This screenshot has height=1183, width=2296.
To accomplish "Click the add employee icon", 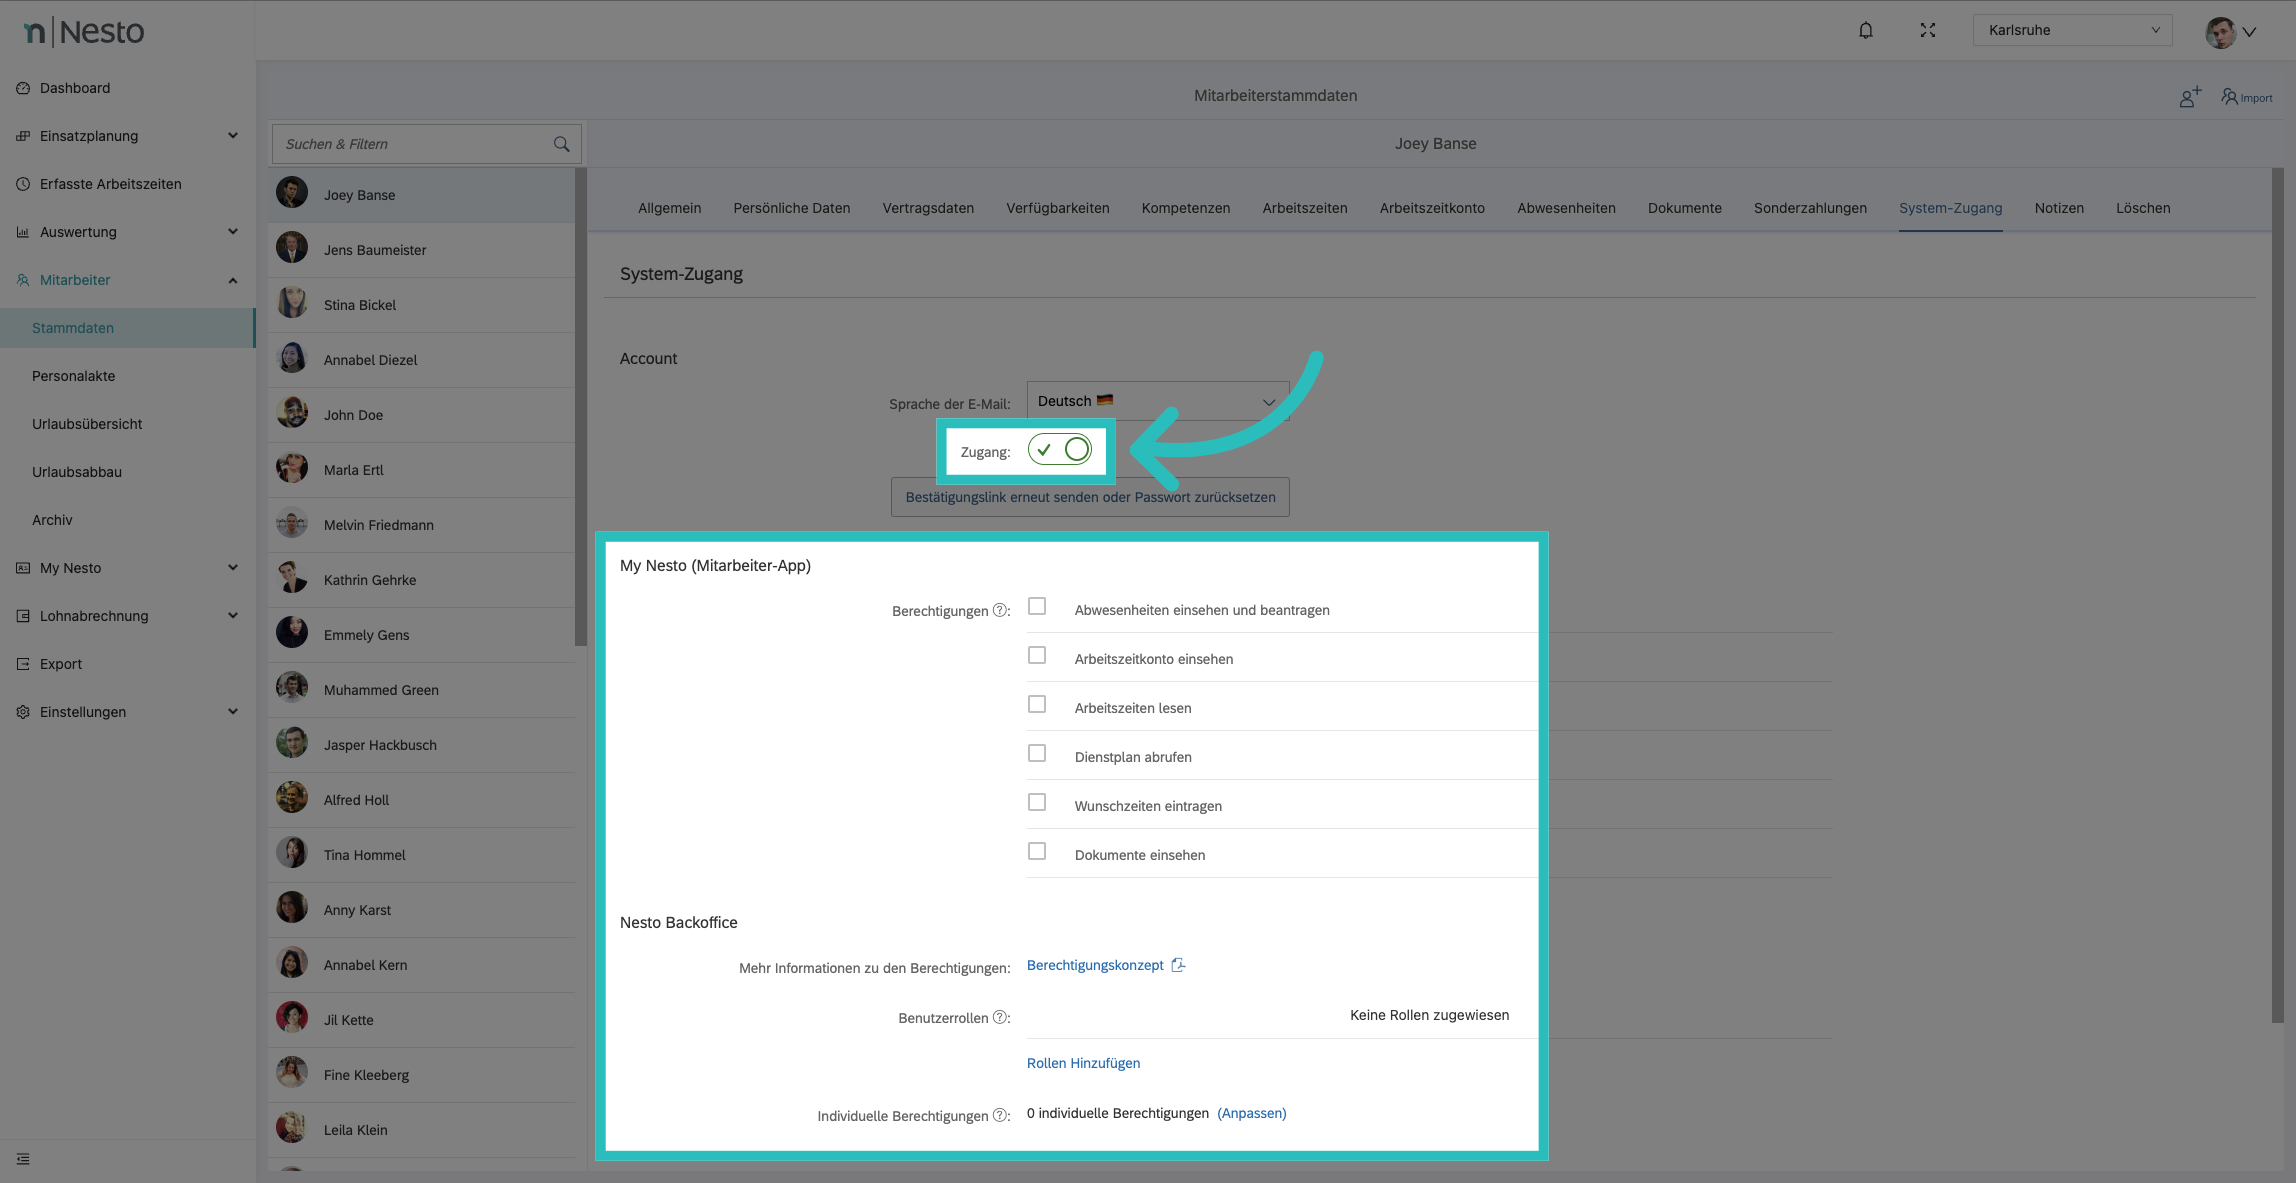I will [x=2190, y=97].
